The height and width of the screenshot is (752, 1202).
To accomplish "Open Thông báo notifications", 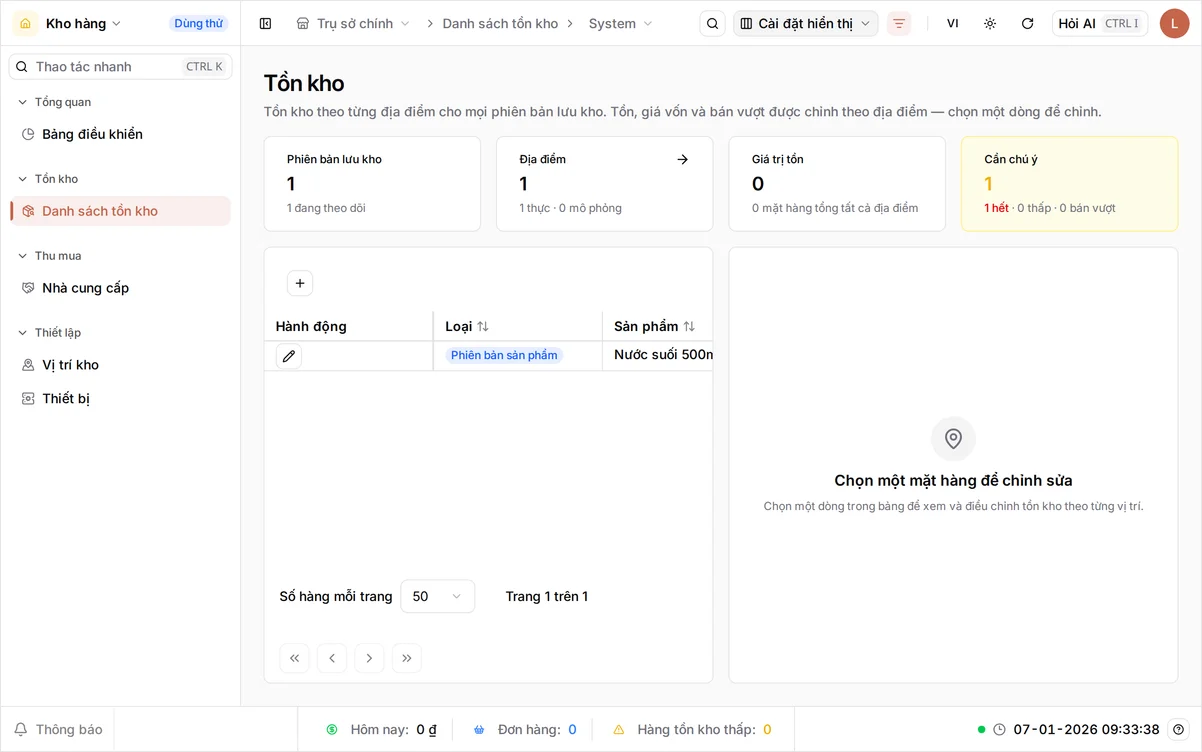I will point(58,729).
